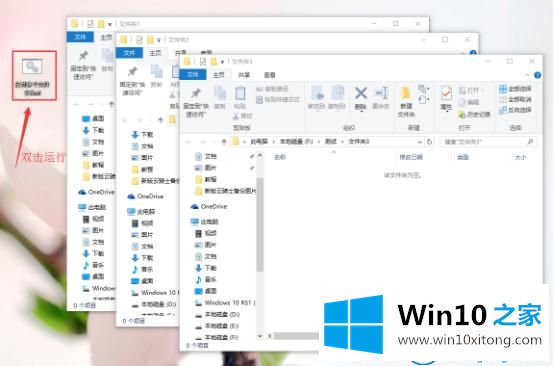Image resolution: width=554 pixels, height=366 pixels.
Task: Open help via blue question mark icon
Action: [538, 75]
